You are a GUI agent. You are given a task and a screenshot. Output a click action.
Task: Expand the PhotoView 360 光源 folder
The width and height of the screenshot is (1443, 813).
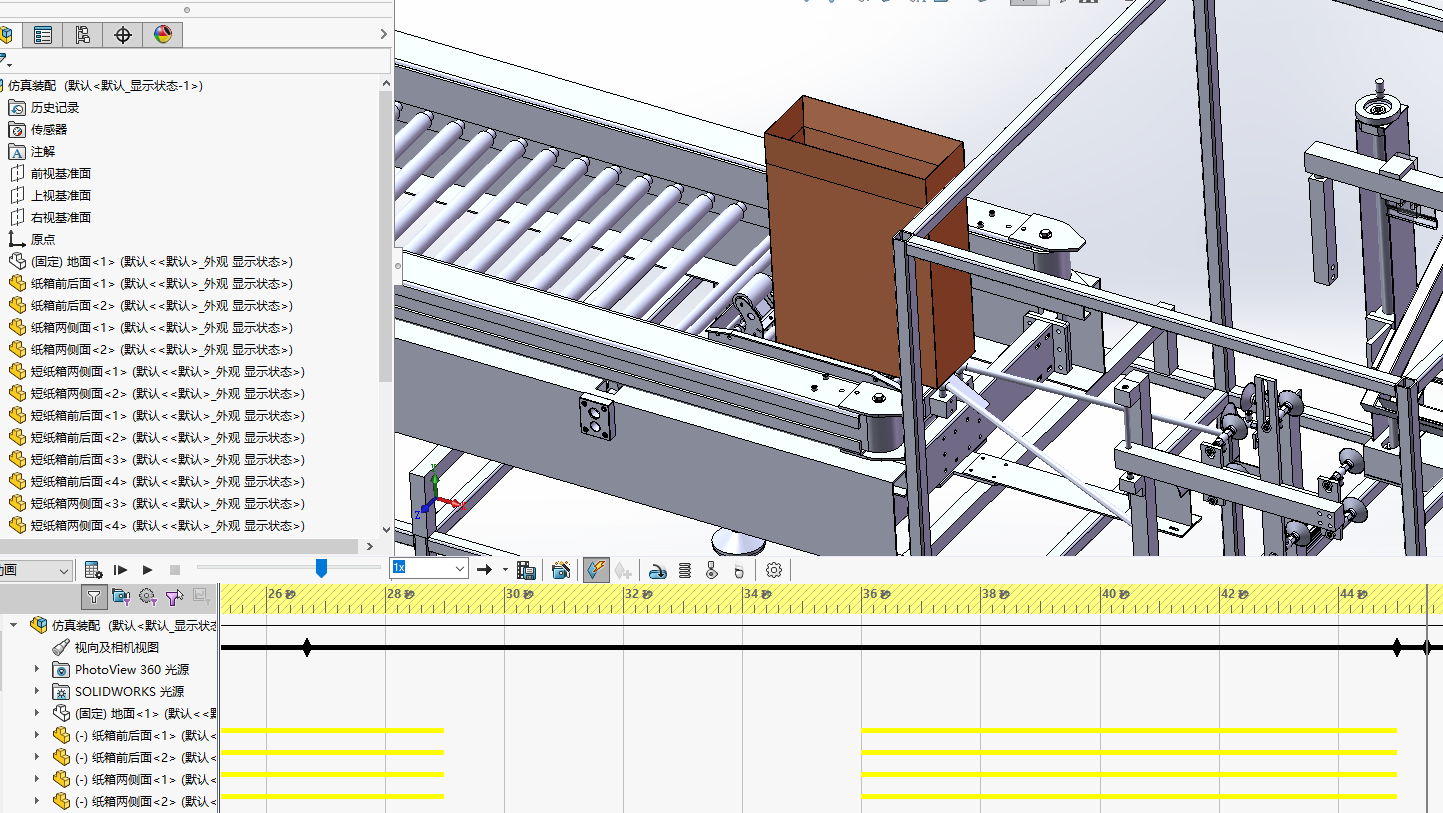click(x=38, y=669)
